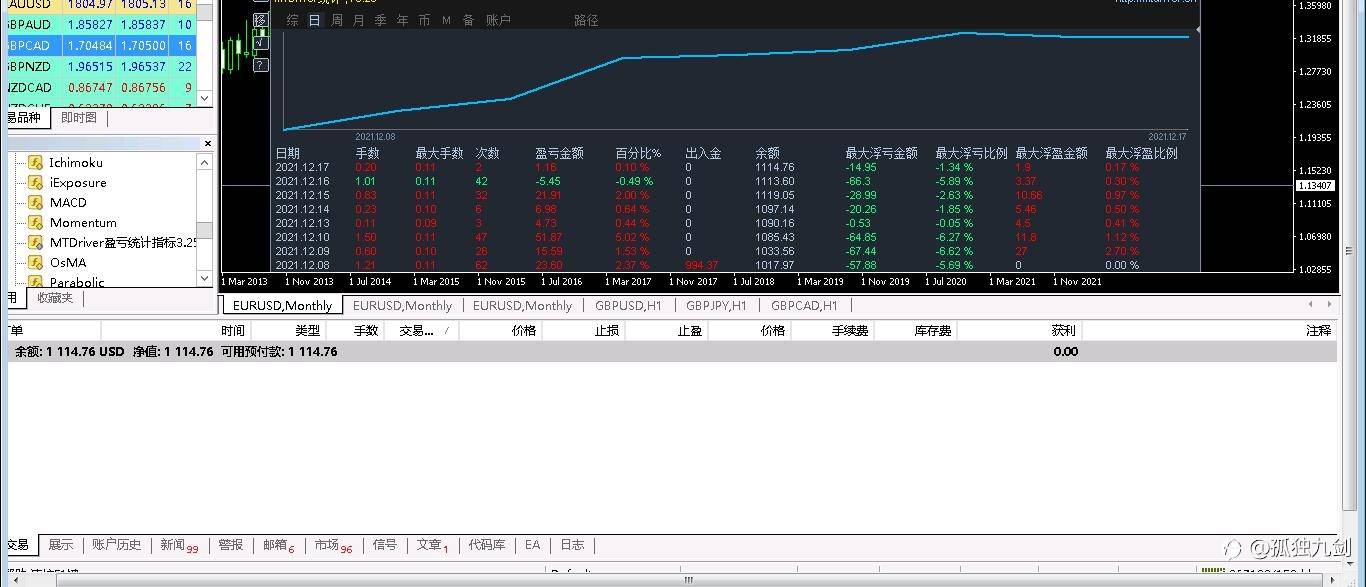Open the 展示 terminal tab
This screenshot has width=1366, height=587.
point(61,545)
